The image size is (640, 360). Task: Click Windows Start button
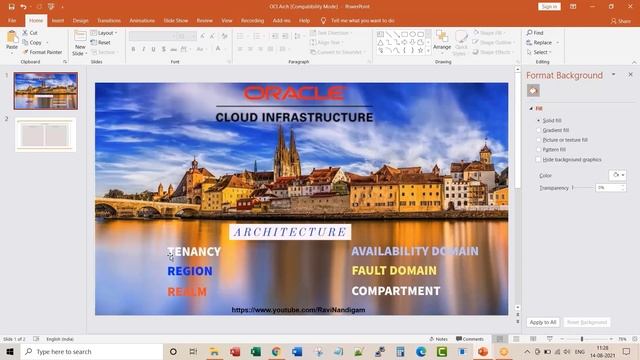(x=10, y=351)
